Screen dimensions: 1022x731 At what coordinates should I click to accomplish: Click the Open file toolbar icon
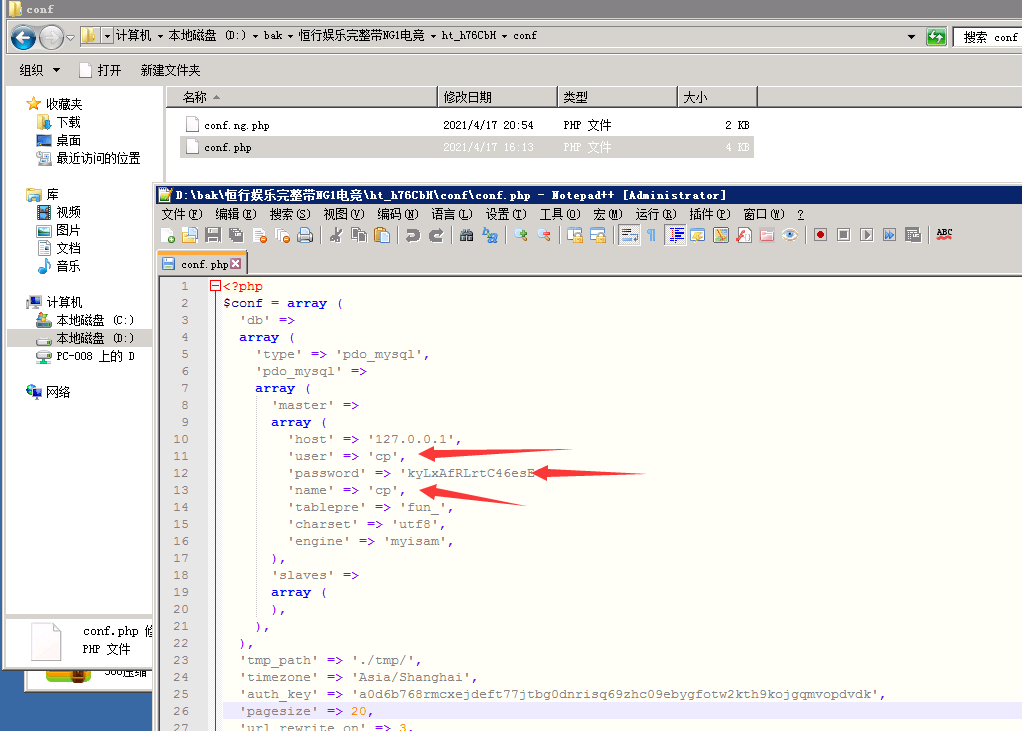tap(190, 235)
